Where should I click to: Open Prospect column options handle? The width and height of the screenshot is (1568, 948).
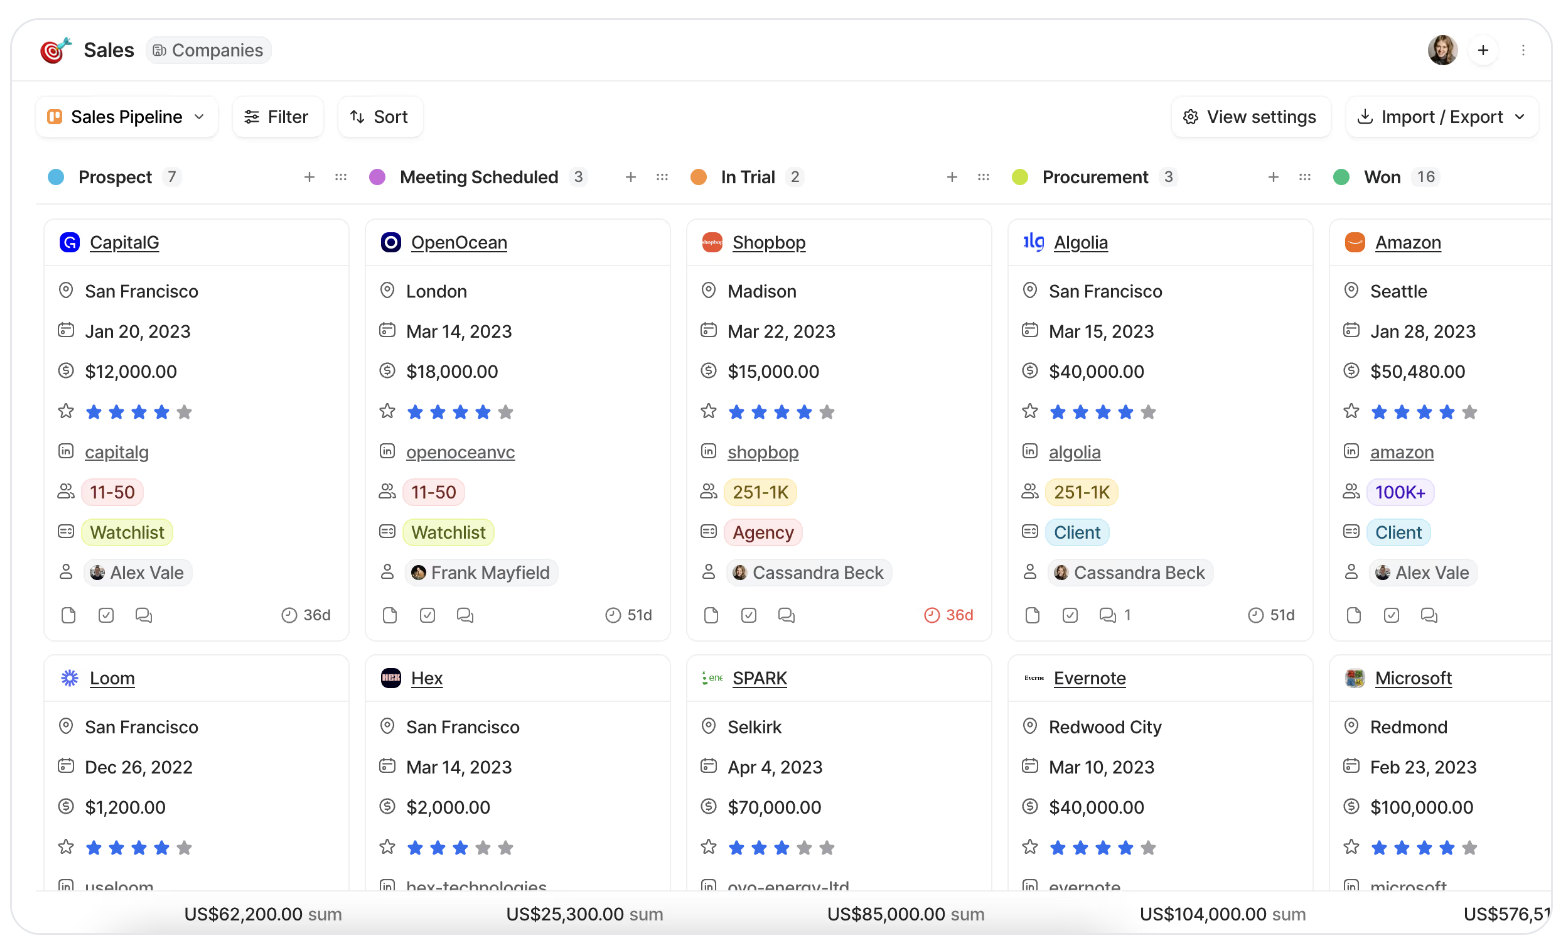point(341,177)
